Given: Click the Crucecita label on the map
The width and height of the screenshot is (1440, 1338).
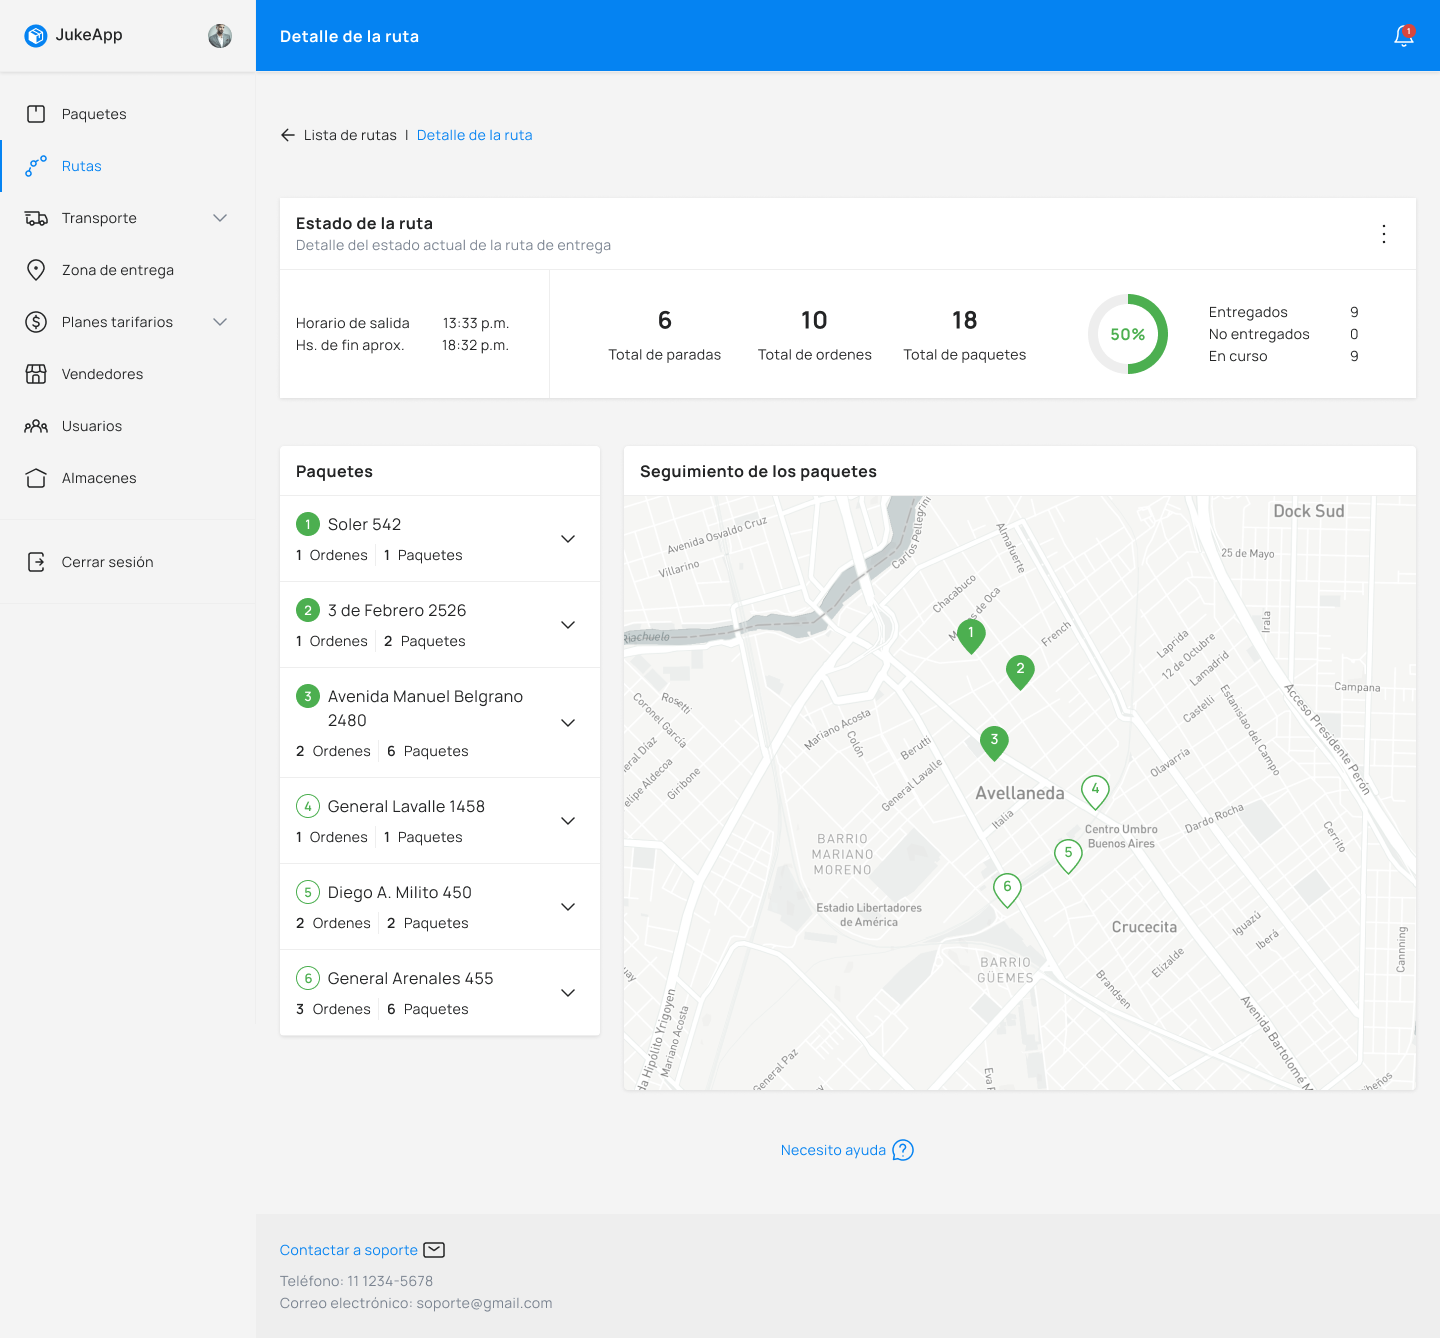Looking at the screenshot, I should (x=1144, y=927).
